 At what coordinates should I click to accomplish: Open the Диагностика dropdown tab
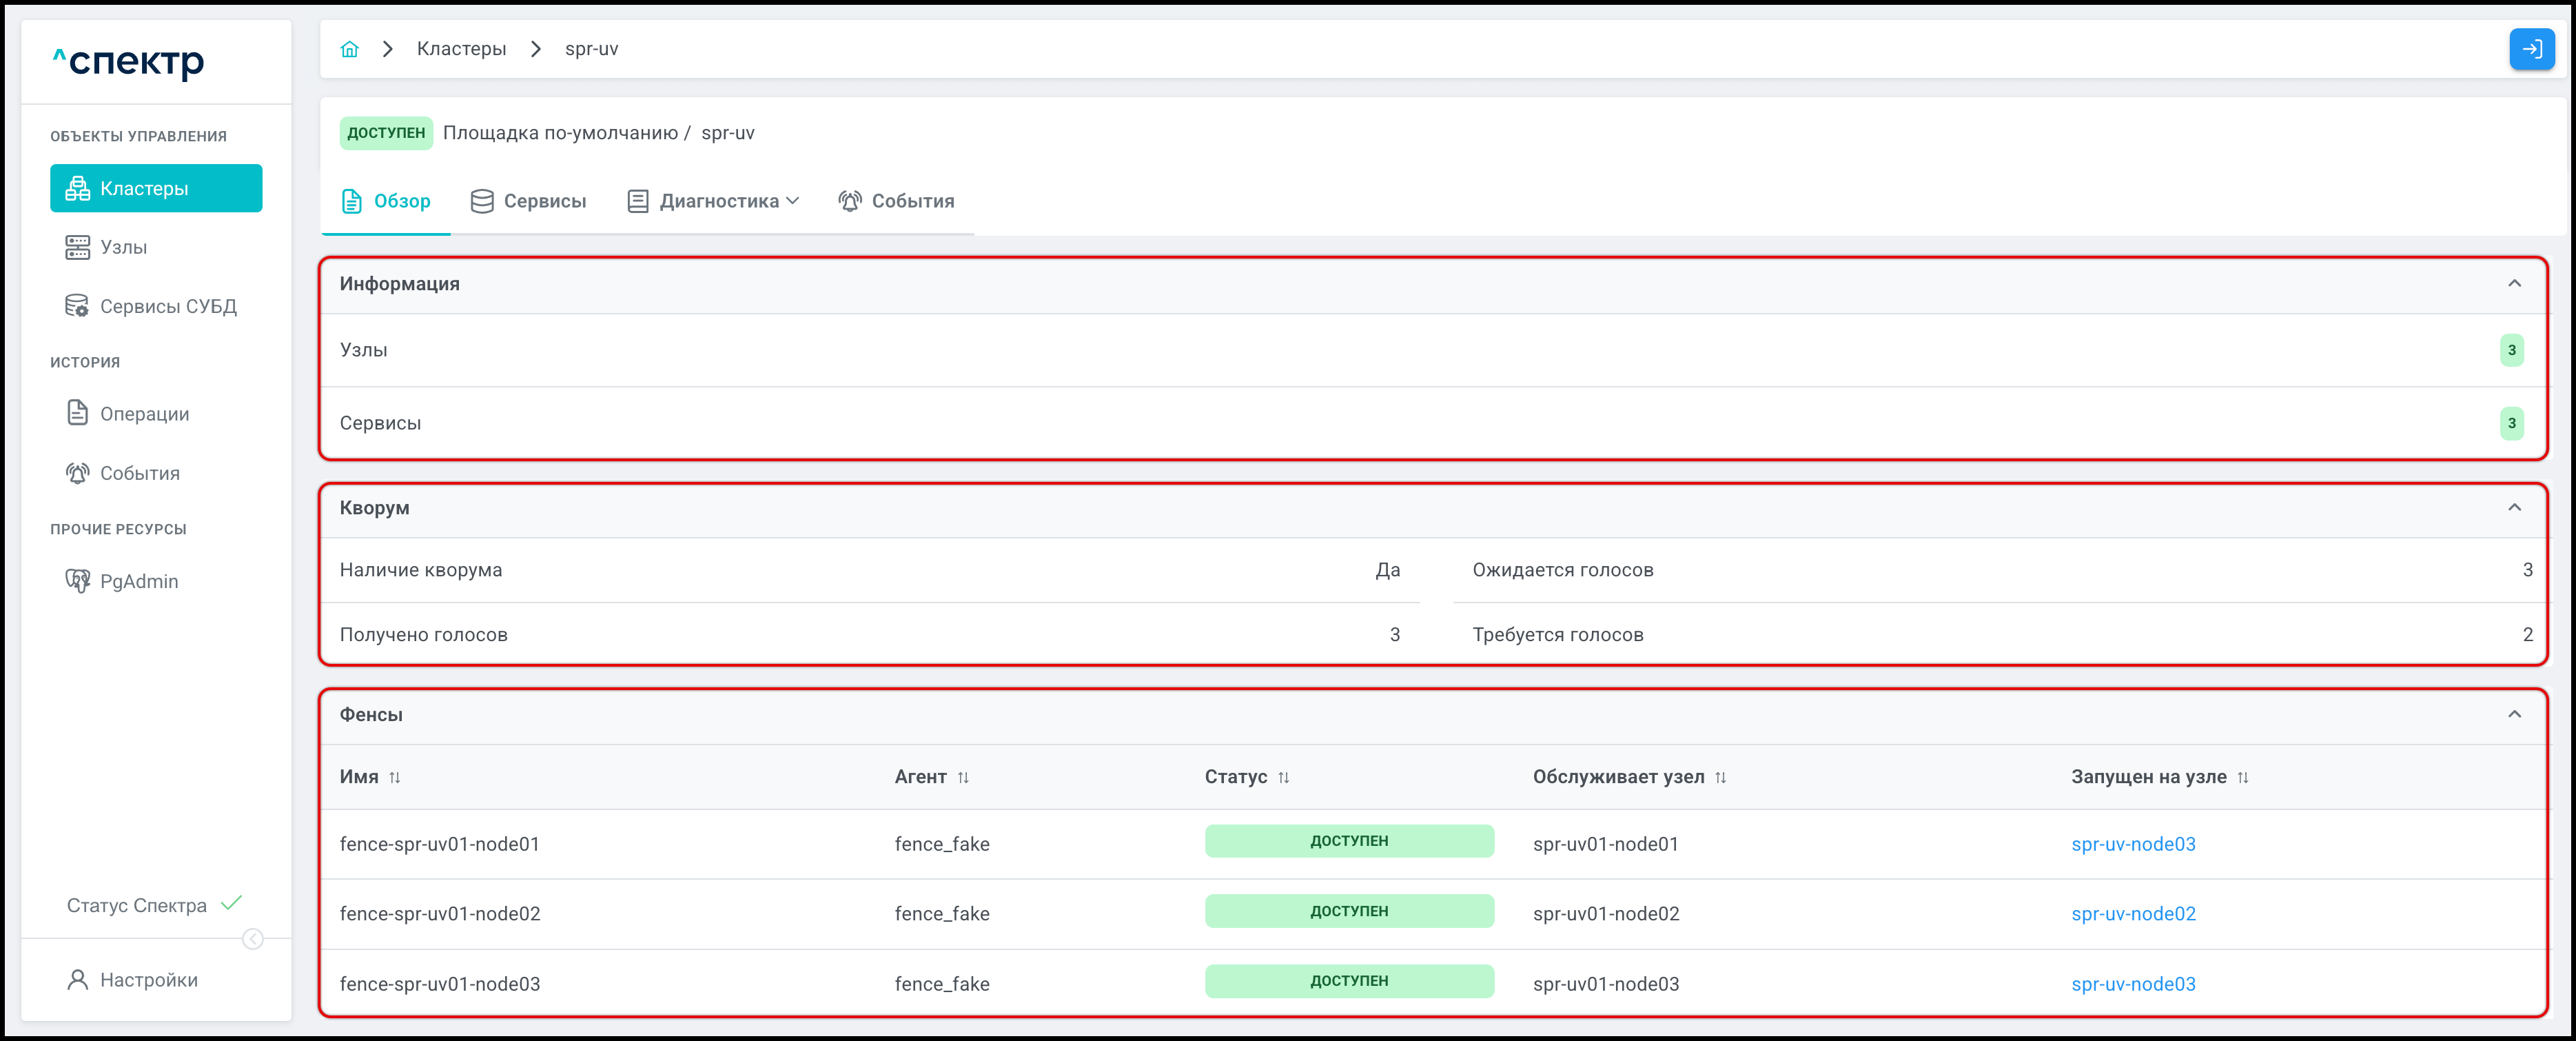click(x=718, y=201)
